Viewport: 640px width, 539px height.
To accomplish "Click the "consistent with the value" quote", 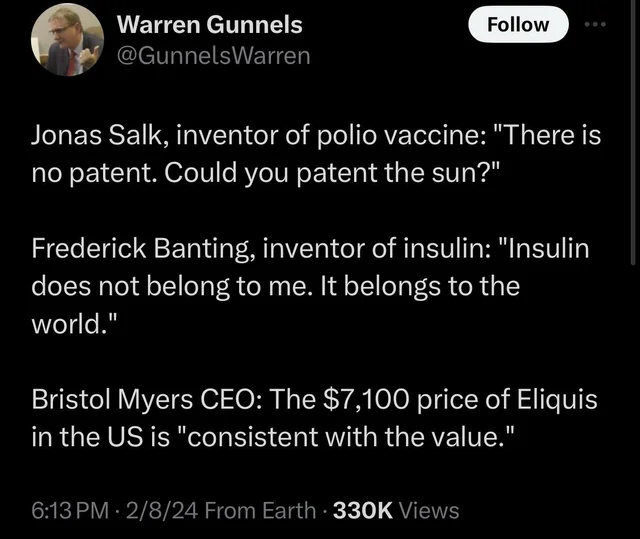I will (346, 436).
